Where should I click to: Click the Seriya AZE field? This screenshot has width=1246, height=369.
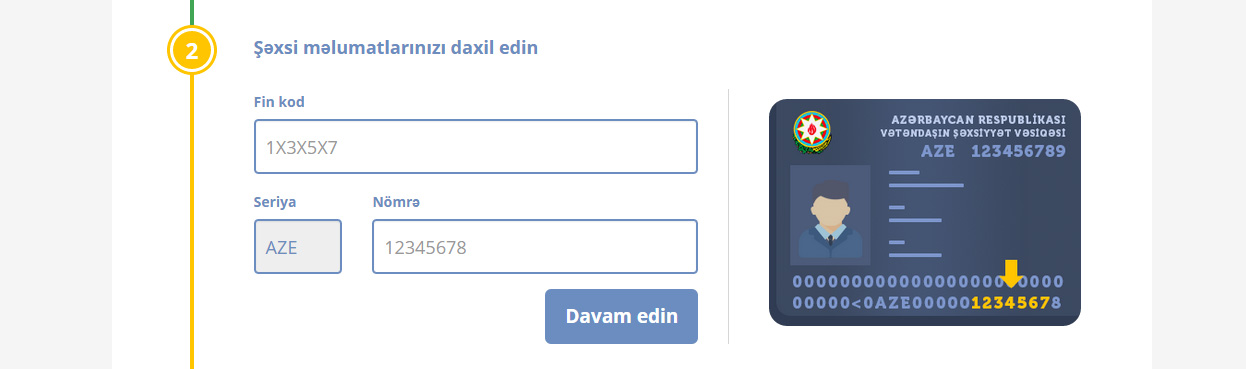[x=298, y=247]
